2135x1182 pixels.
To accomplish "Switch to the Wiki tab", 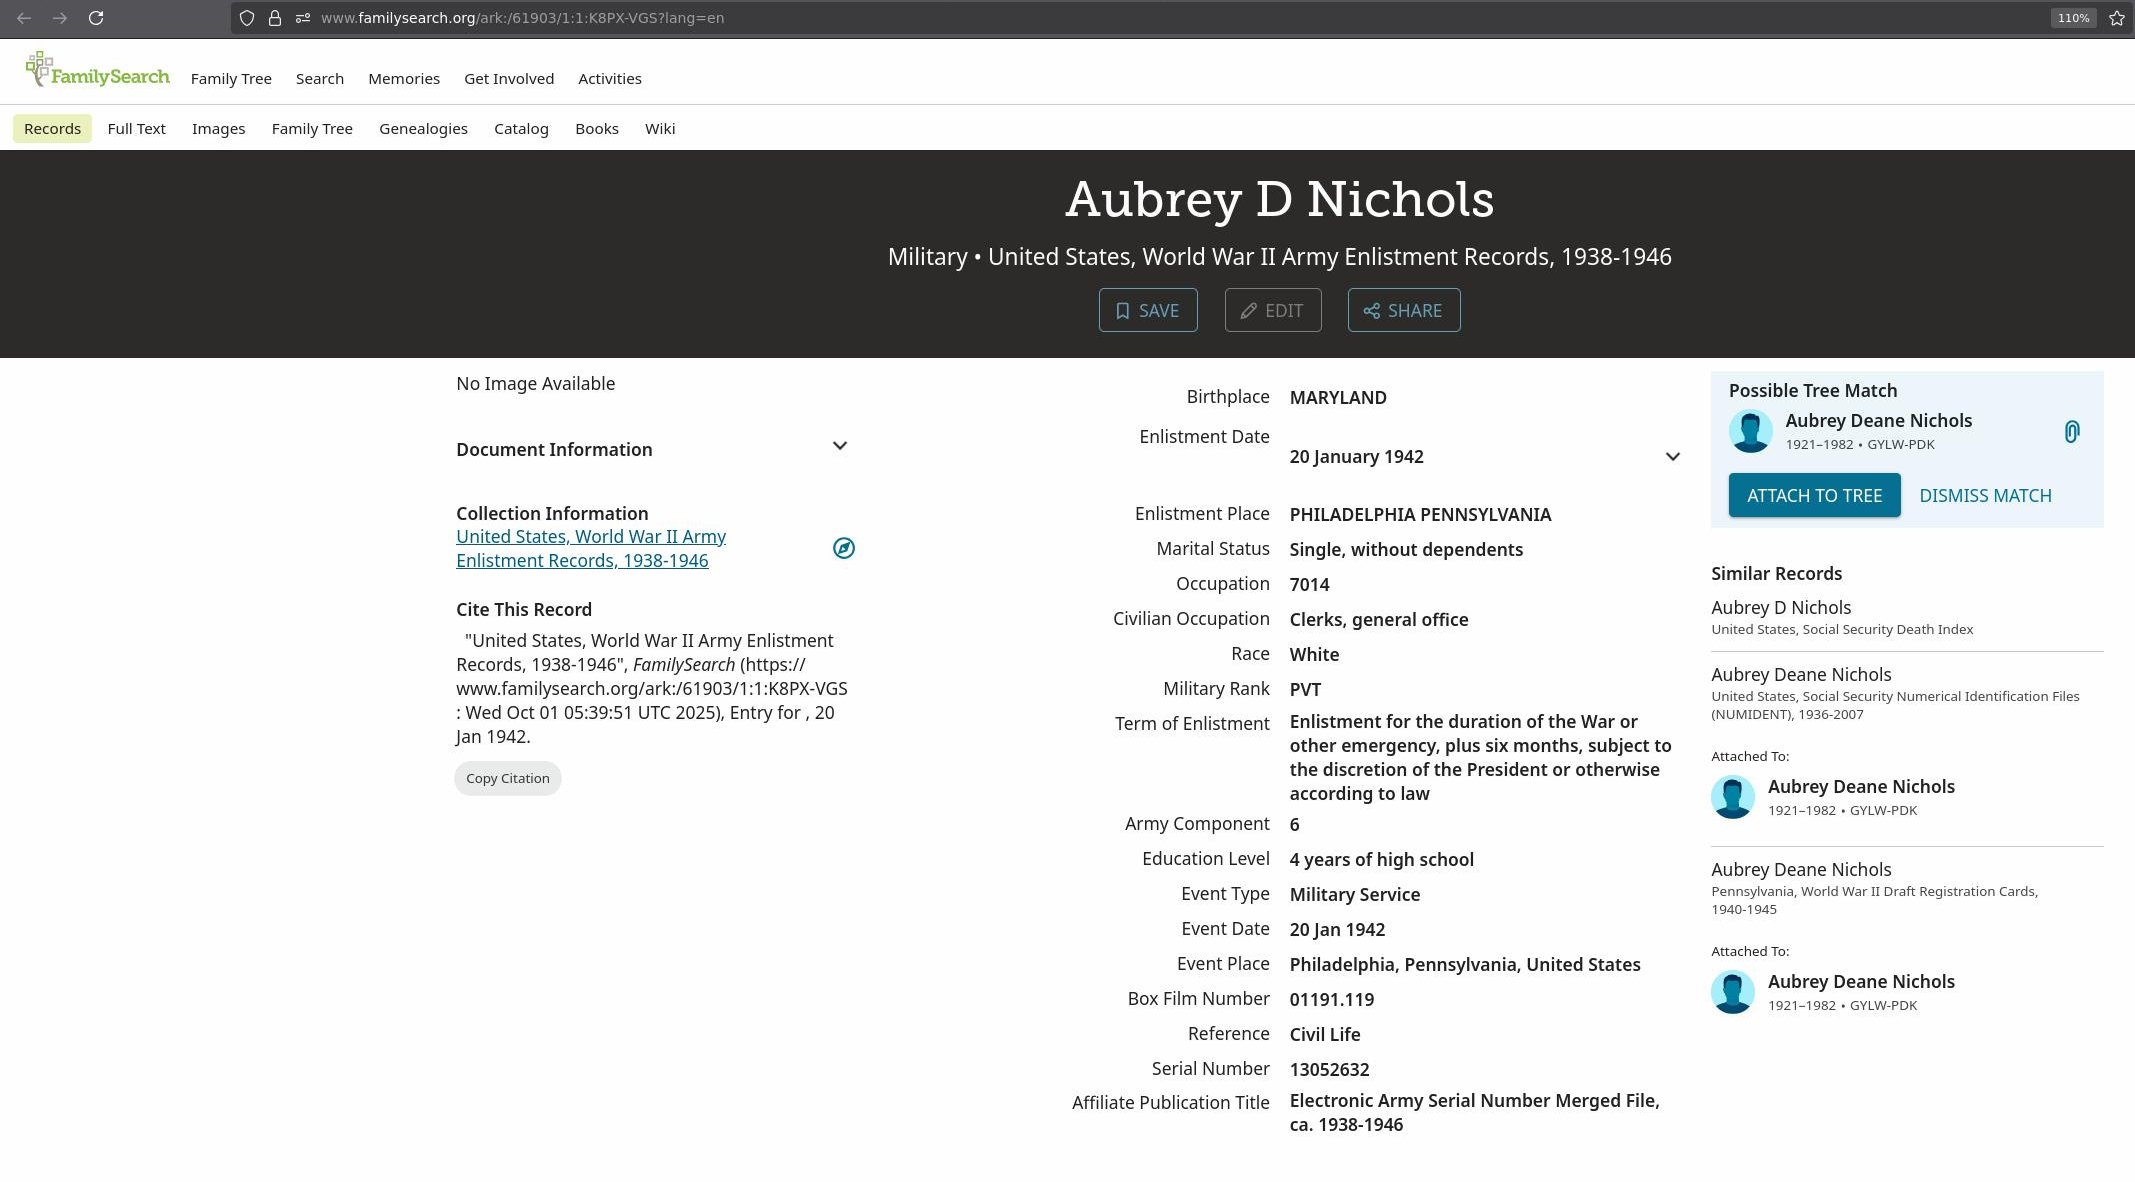I will [660, 128].
